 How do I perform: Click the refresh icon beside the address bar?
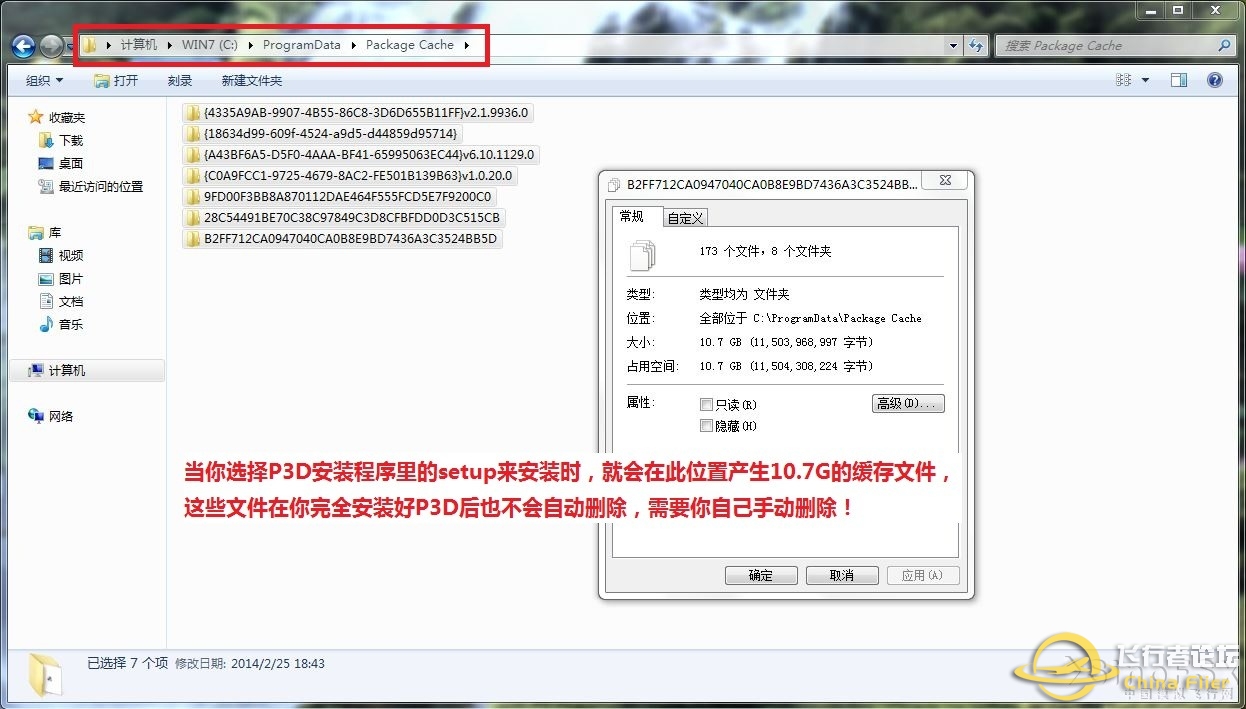coord(975,45)
